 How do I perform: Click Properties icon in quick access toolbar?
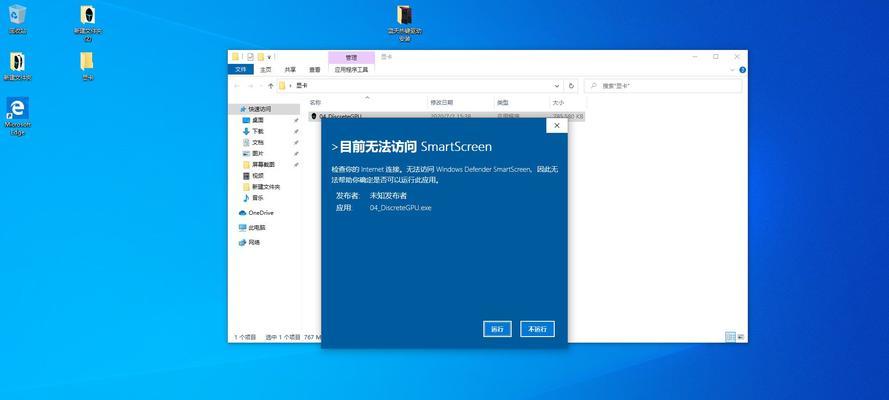(250, 57)
